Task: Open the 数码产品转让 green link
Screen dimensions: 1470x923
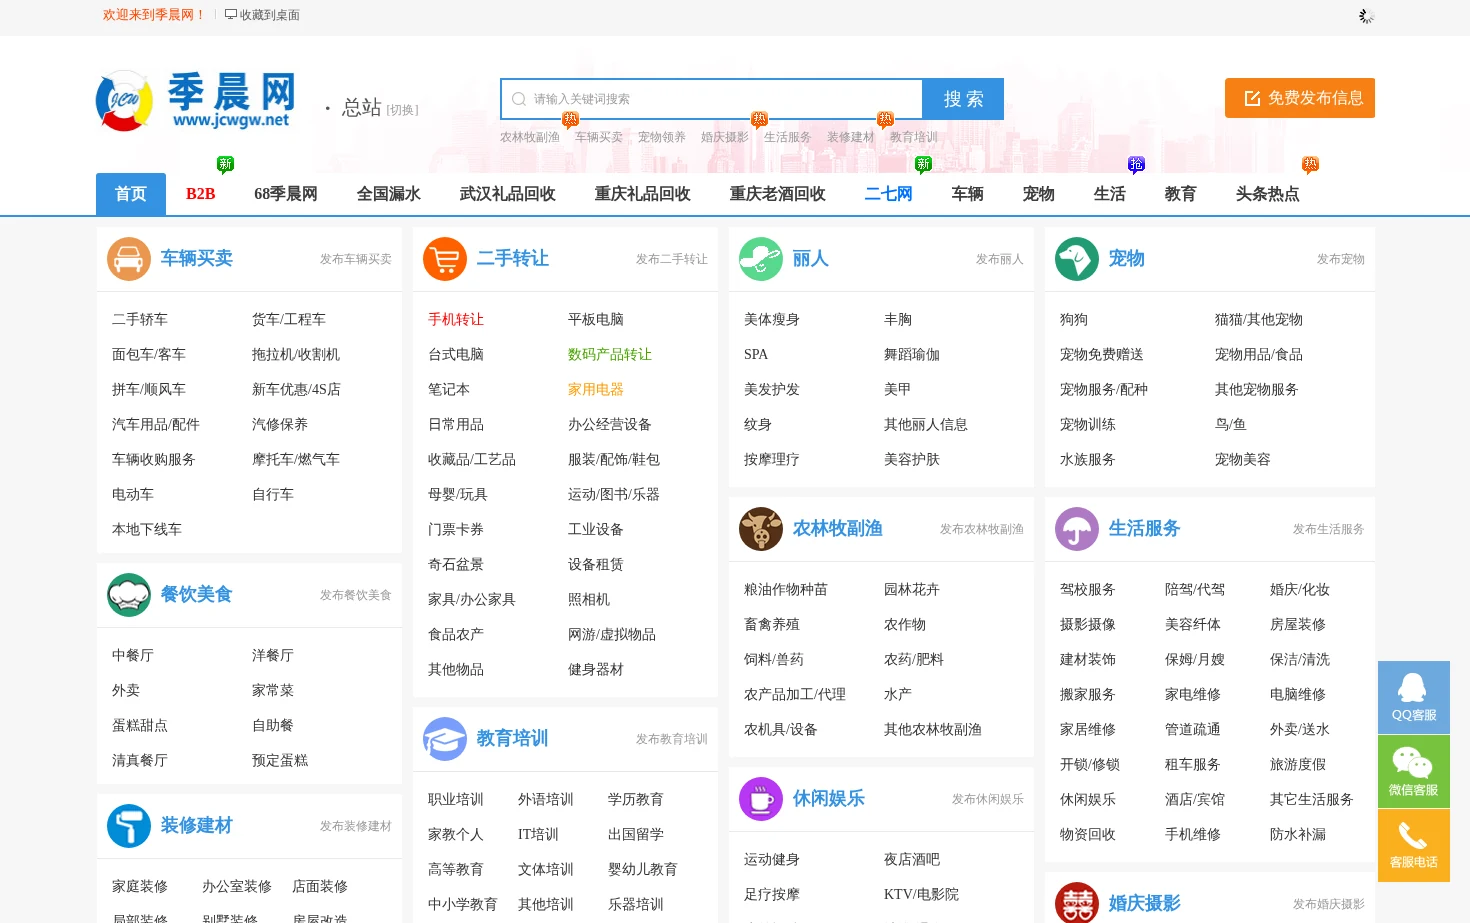Action: (610, 354)
